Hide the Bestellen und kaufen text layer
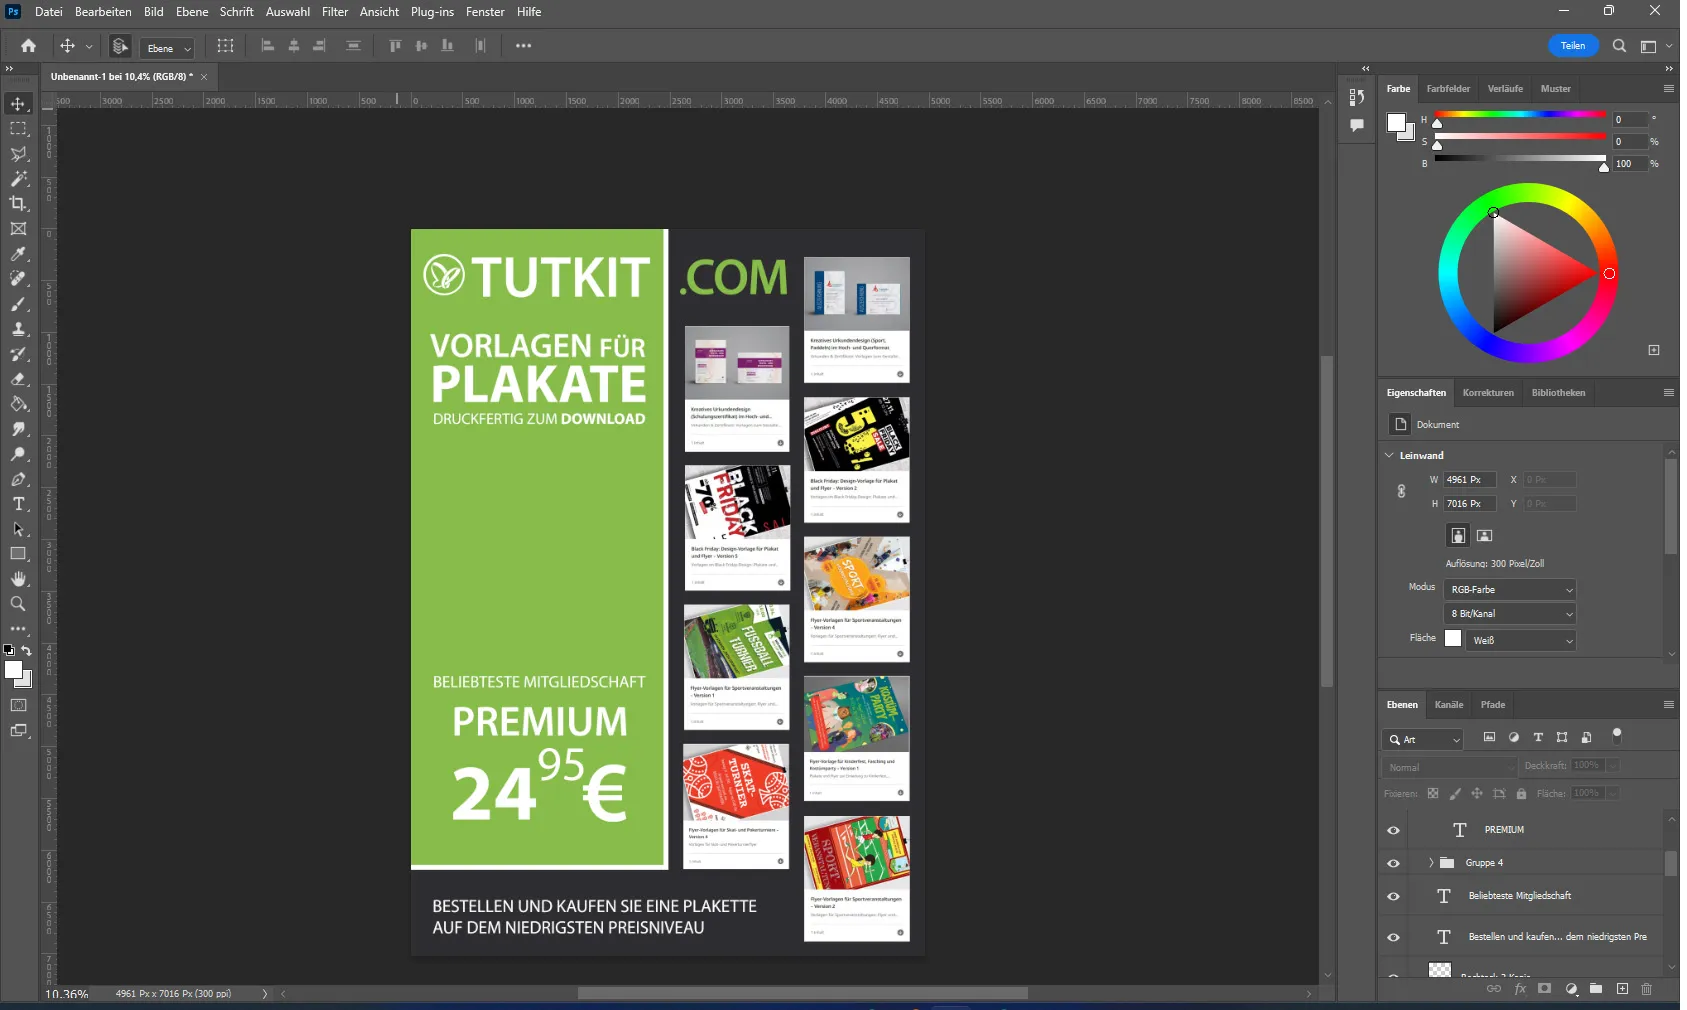This screenshot has height=1010, width=1687. tap(1393, 938)
